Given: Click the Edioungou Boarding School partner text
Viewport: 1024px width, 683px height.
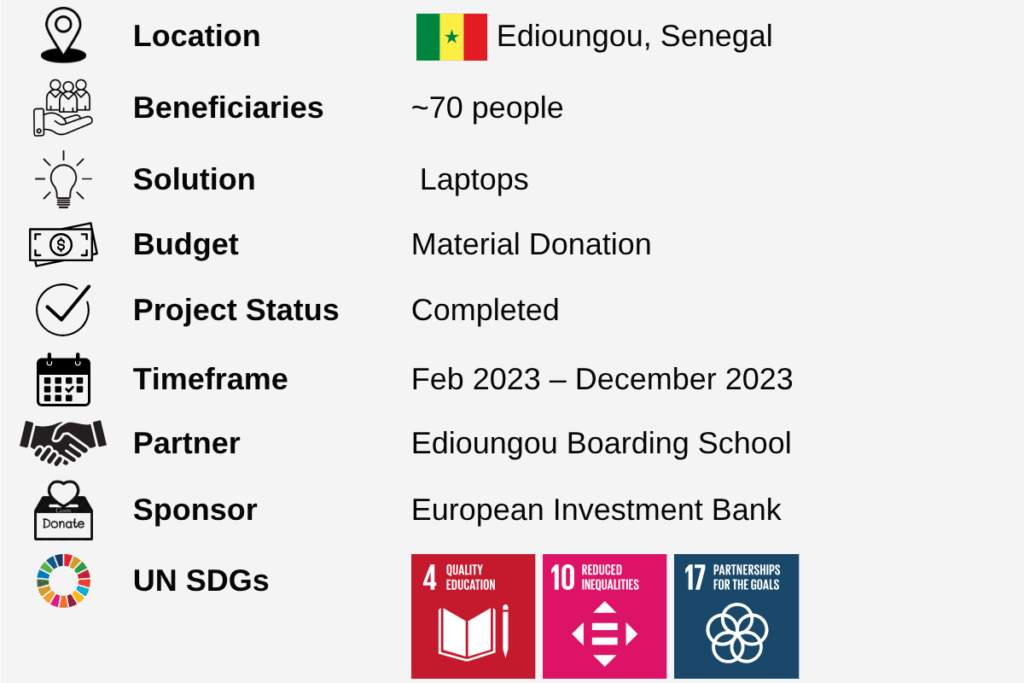Looking at the screenshot, I should click(x=601, y=443).
